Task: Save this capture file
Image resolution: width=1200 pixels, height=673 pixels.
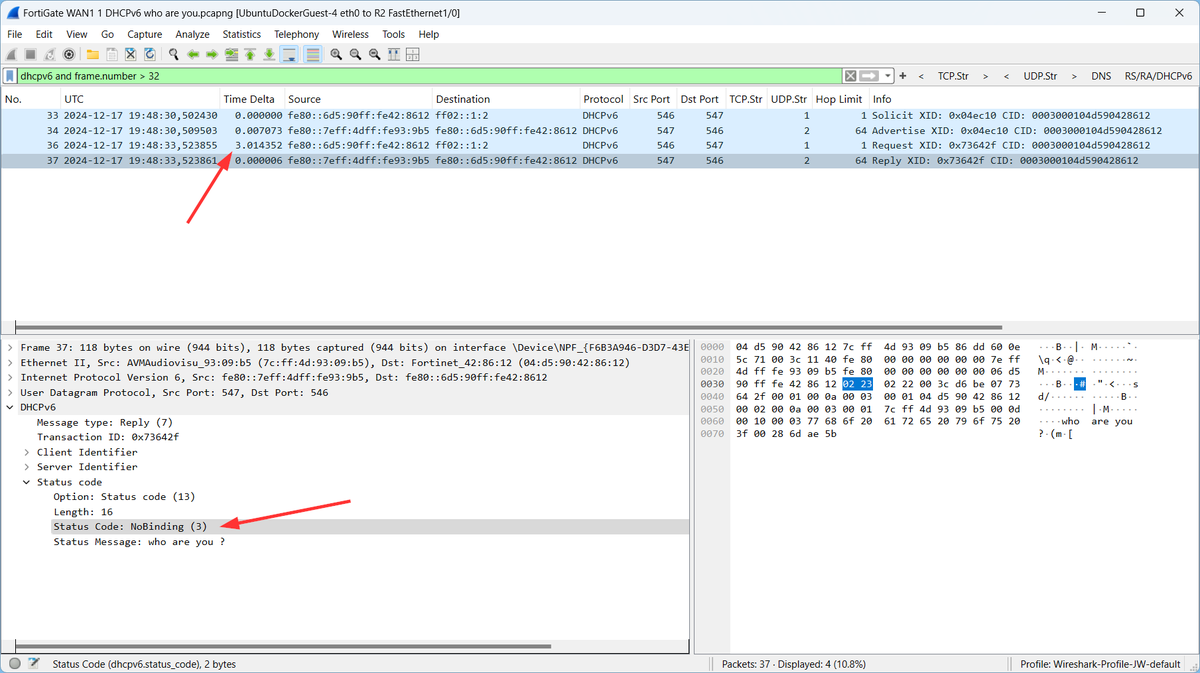Action: 111,54
